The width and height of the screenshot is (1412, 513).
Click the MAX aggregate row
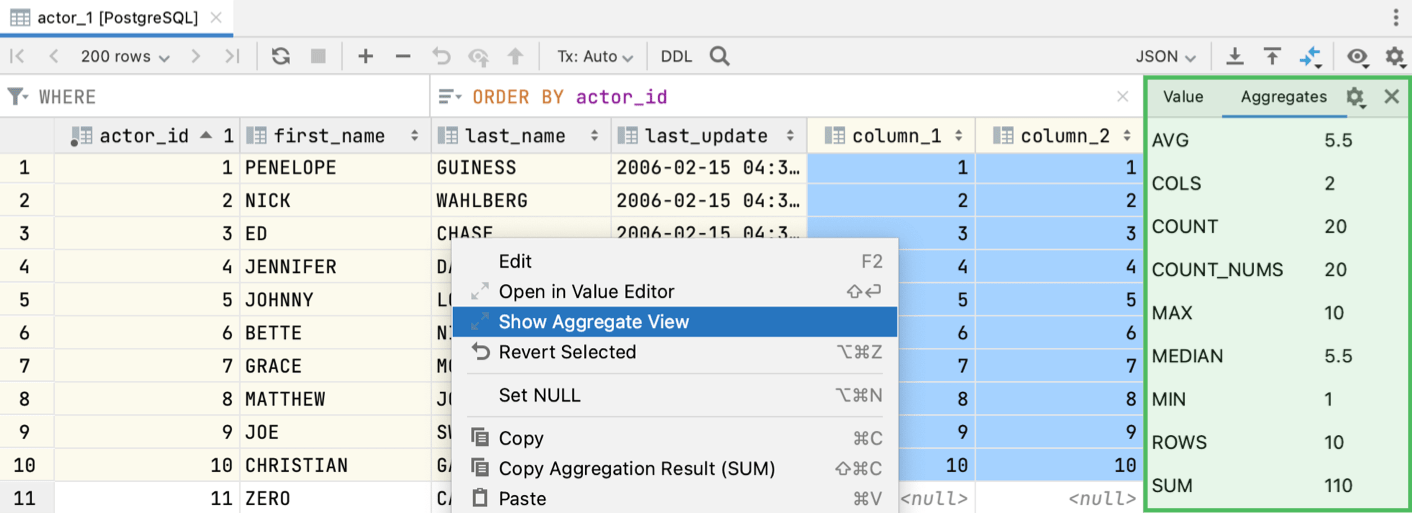click(x=1277, y=313)
